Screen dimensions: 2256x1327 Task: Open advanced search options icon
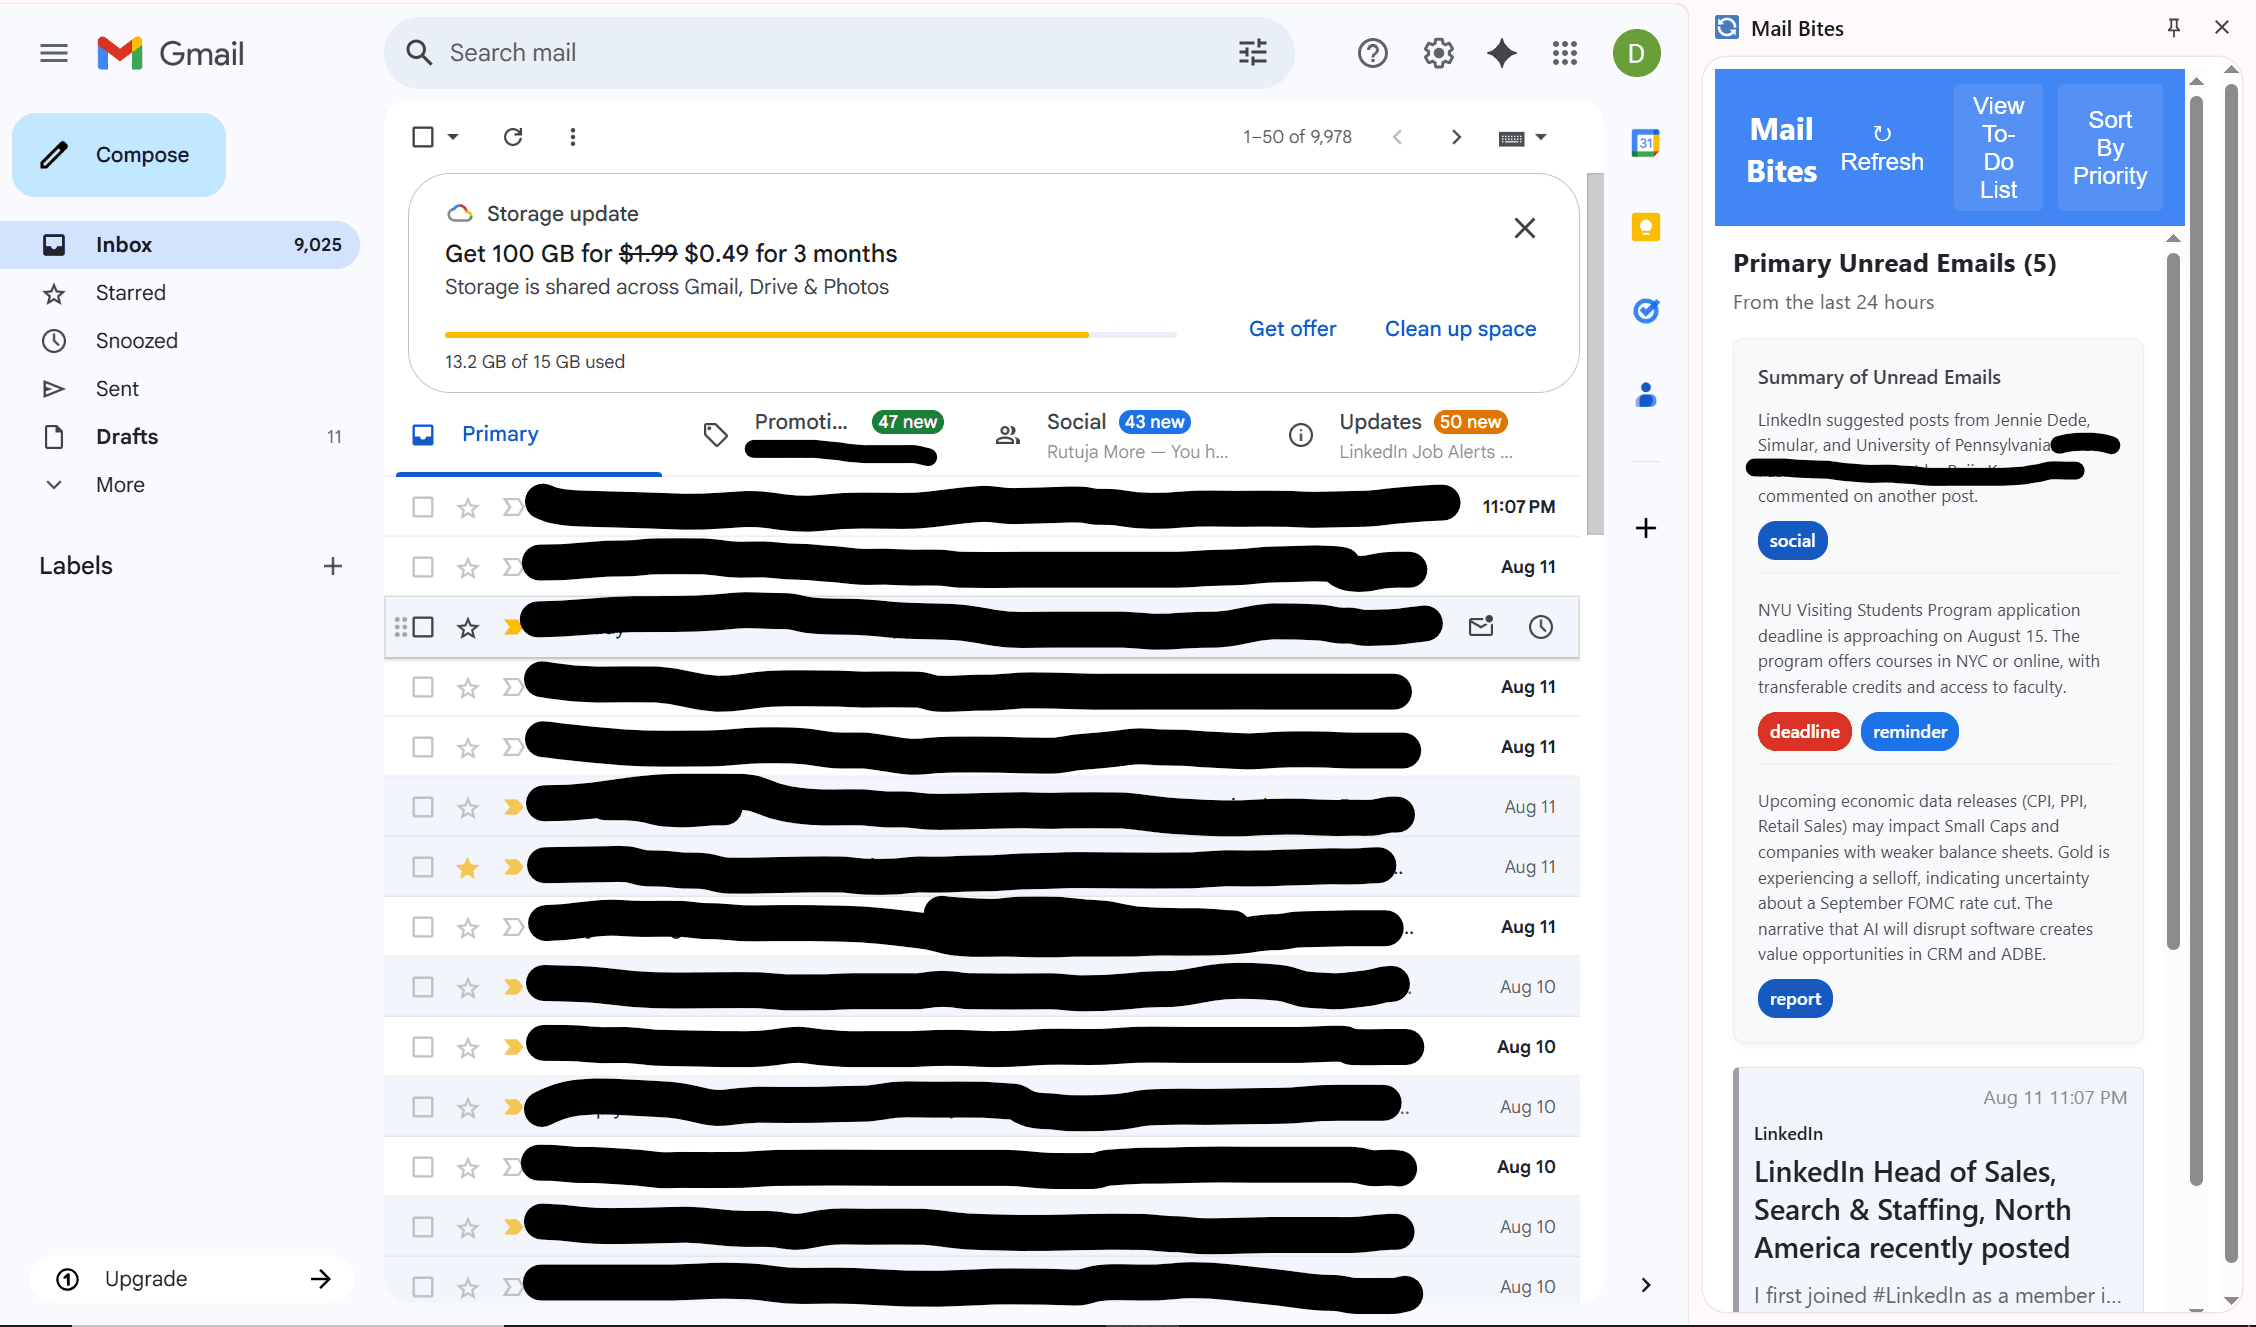click(x=1252, y=52)
